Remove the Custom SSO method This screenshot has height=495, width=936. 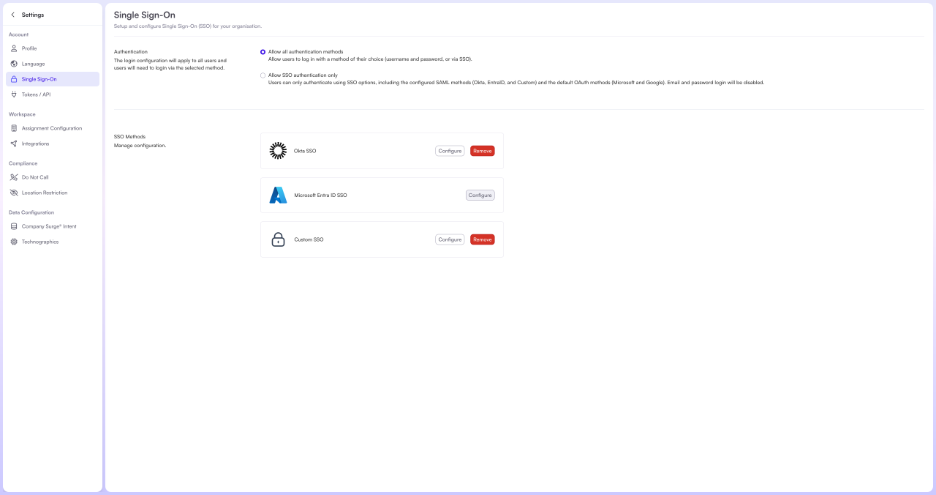tap(482, 239)
